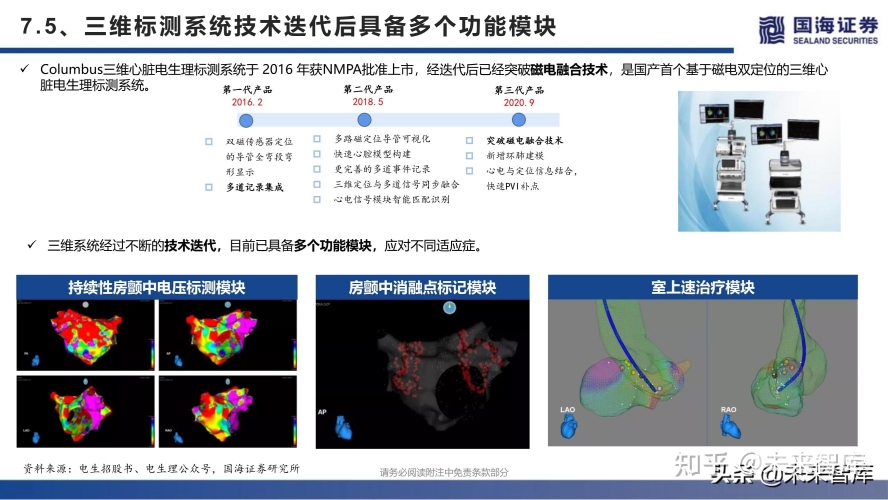Check the box for 心电信号模块智能匹配识别
Screen dimensions: 888x500
click(x=317, y=199)
